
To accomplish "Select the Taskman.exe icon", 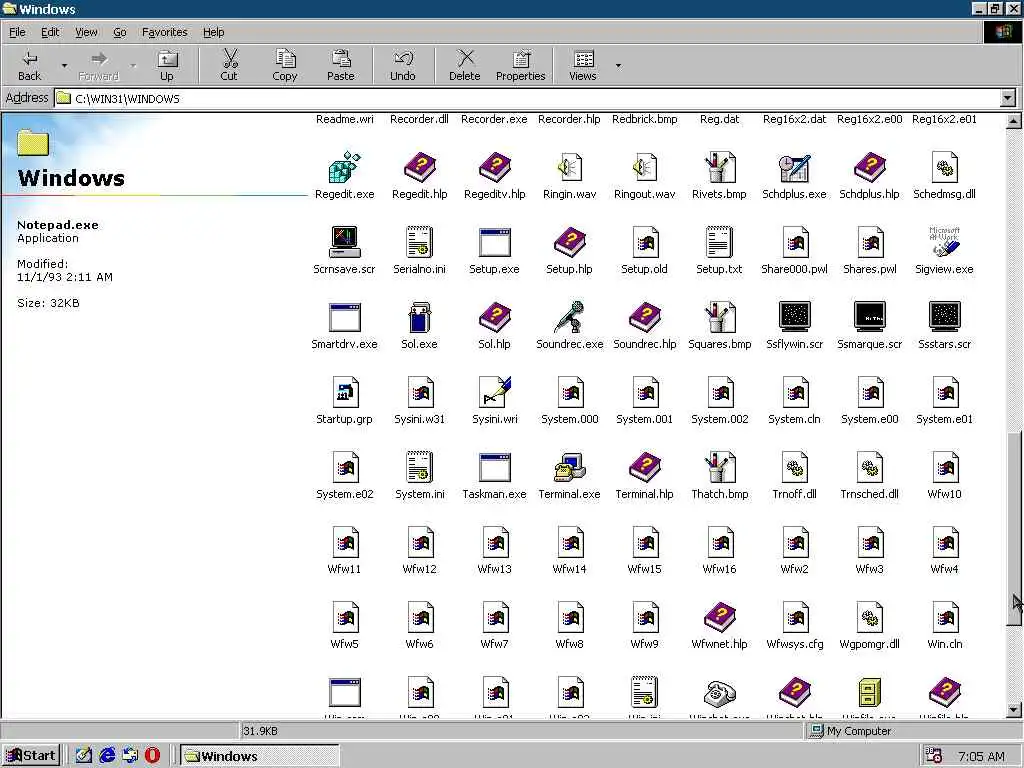I will 494,468.
